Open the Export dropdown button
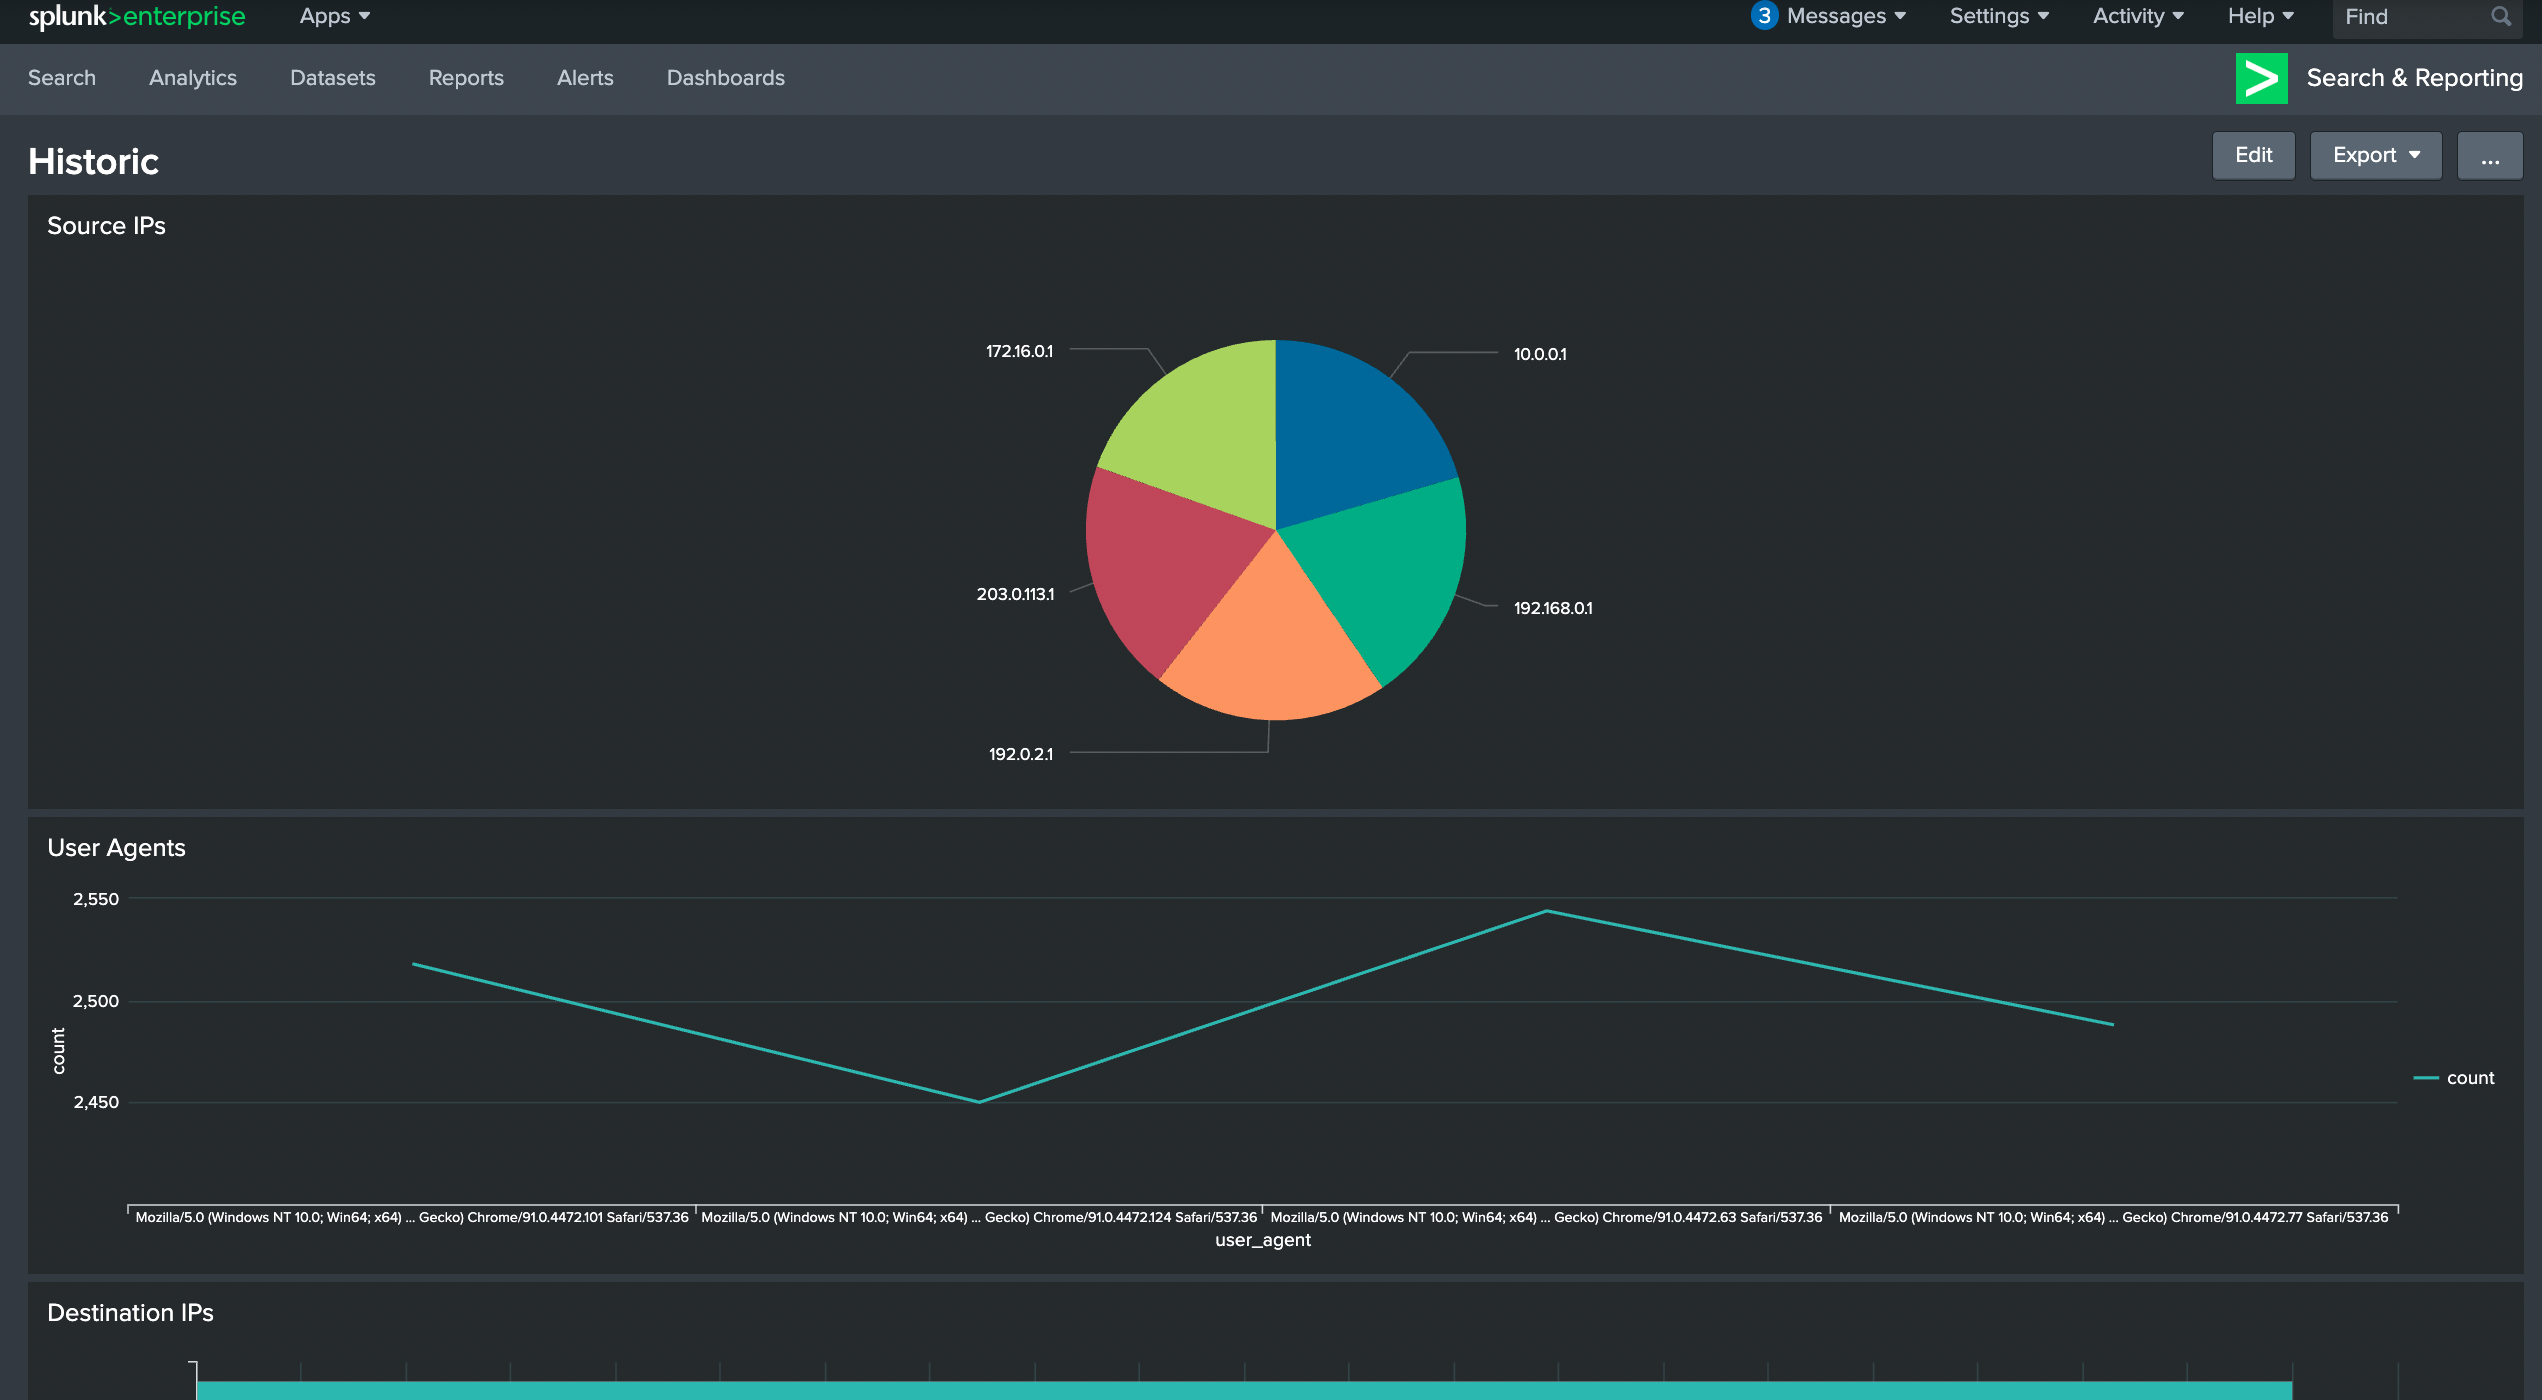Viewport: 2542px width, 1400px height. point(2376,156)
